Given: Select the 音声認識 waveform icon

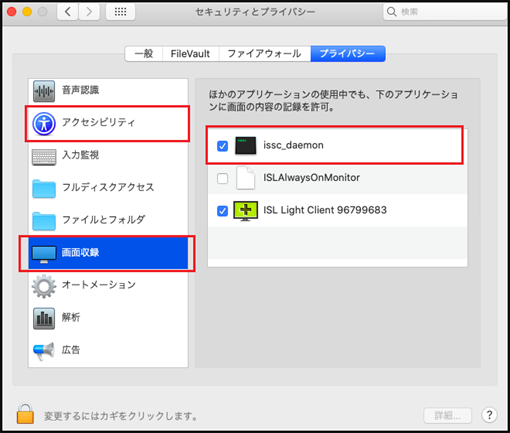Looking at the screenshot, I should pyautogui.click(x=44, y=91).
